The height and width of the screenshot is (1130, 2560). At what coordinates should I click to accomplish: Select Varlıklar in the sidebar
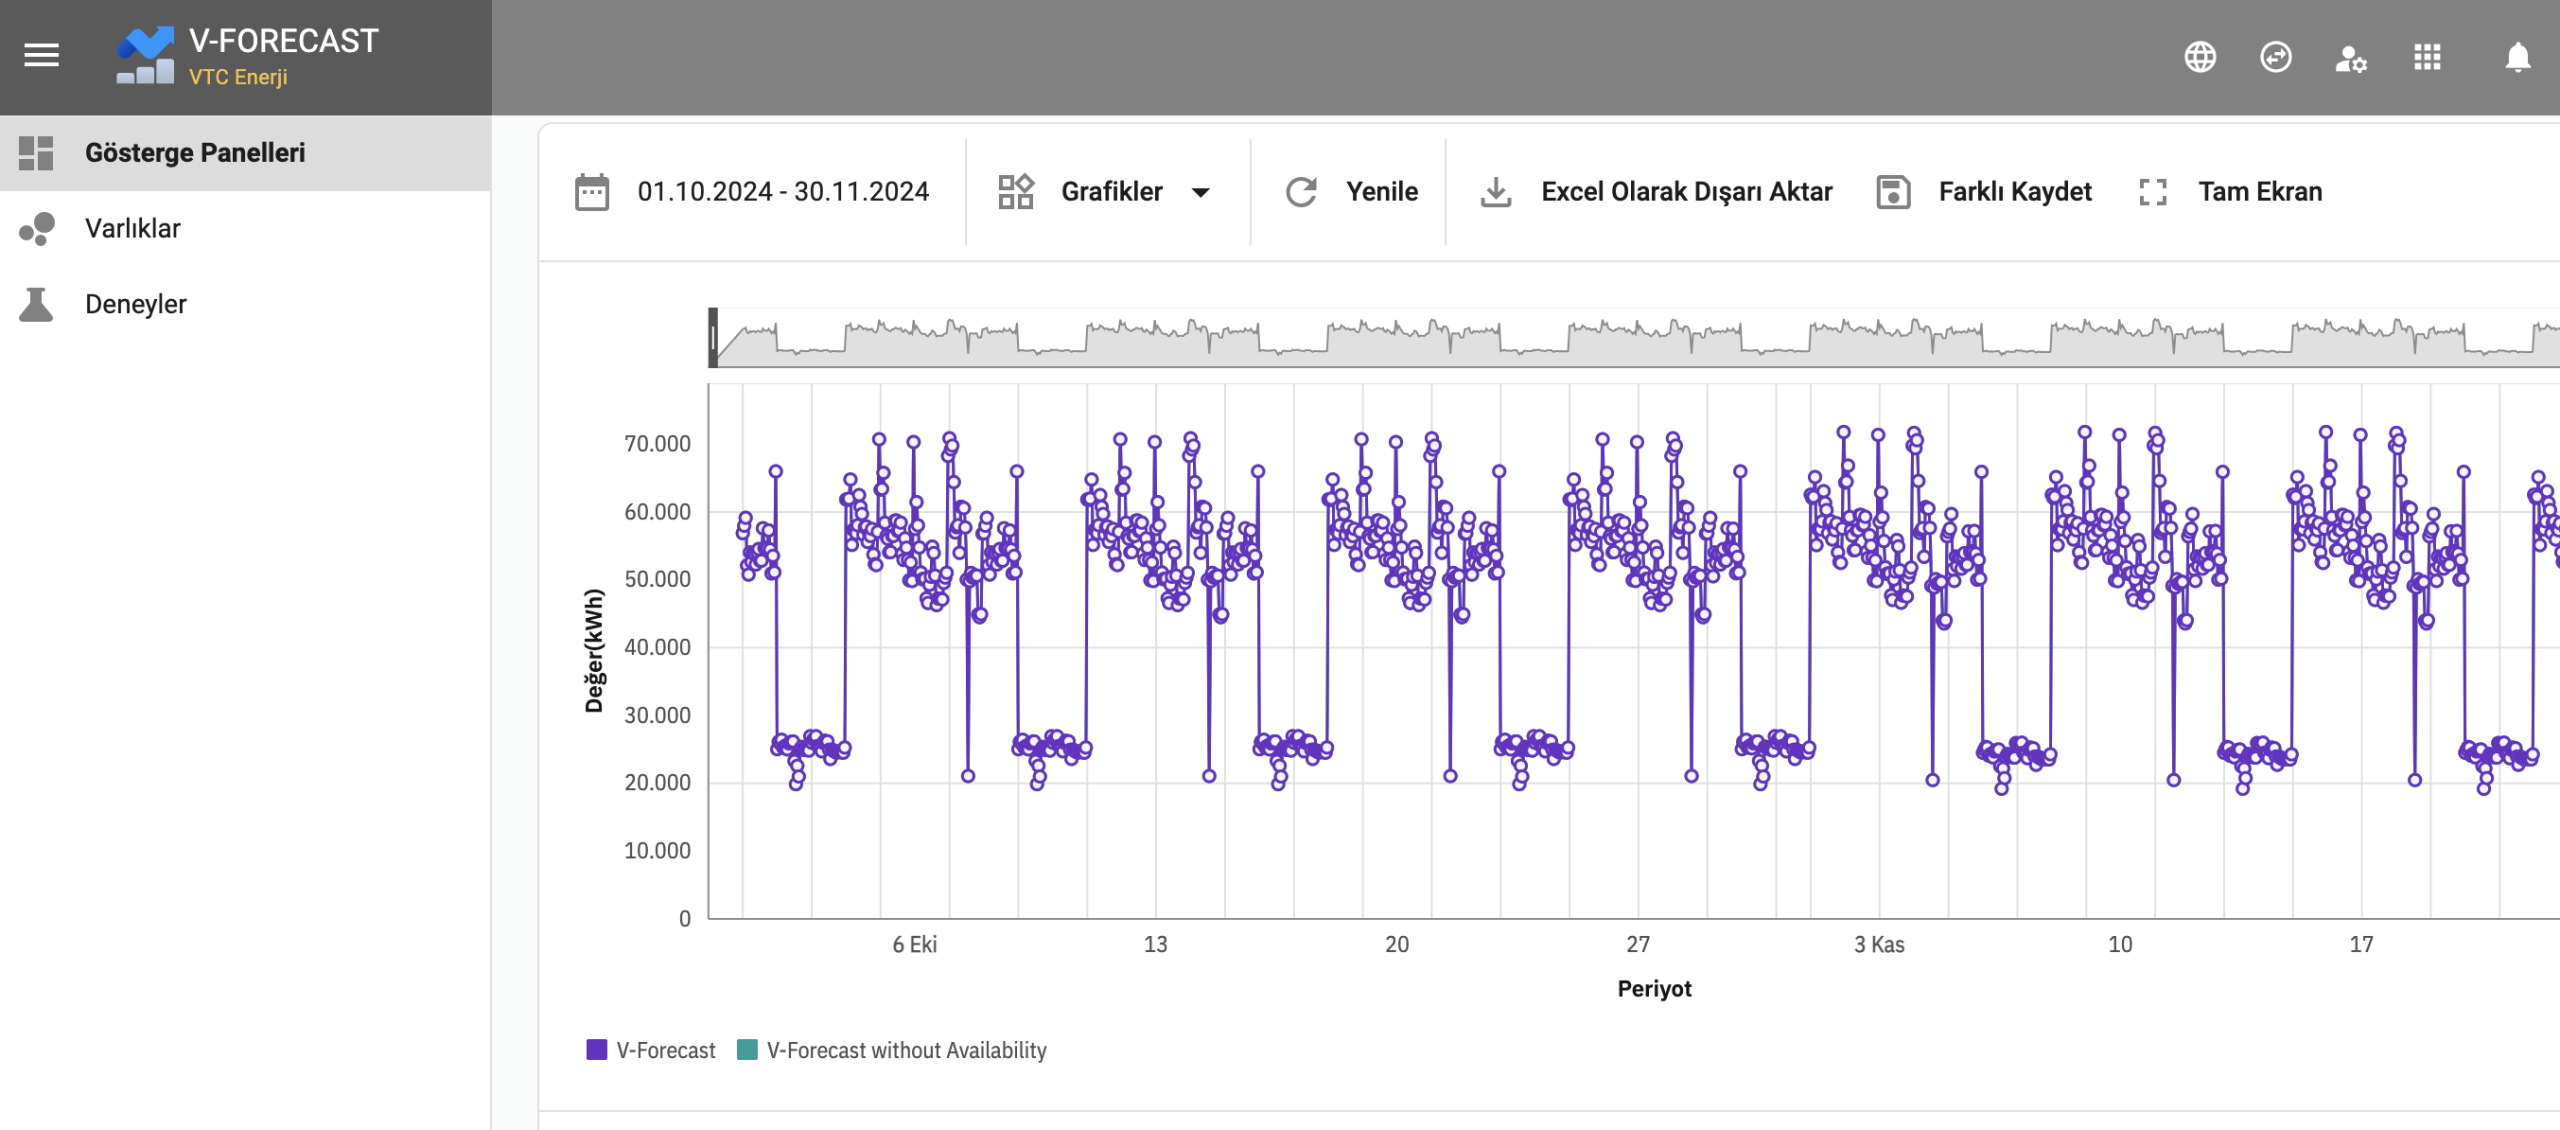[x=133, y=228]
